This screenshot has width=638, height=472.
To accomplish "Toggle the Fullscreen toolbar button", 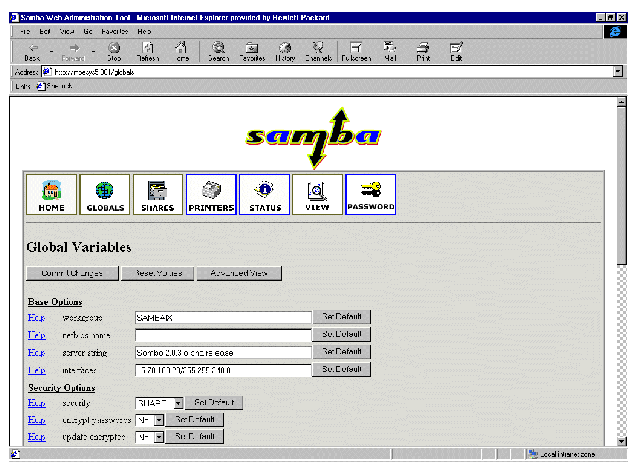I will pos(356,52).
